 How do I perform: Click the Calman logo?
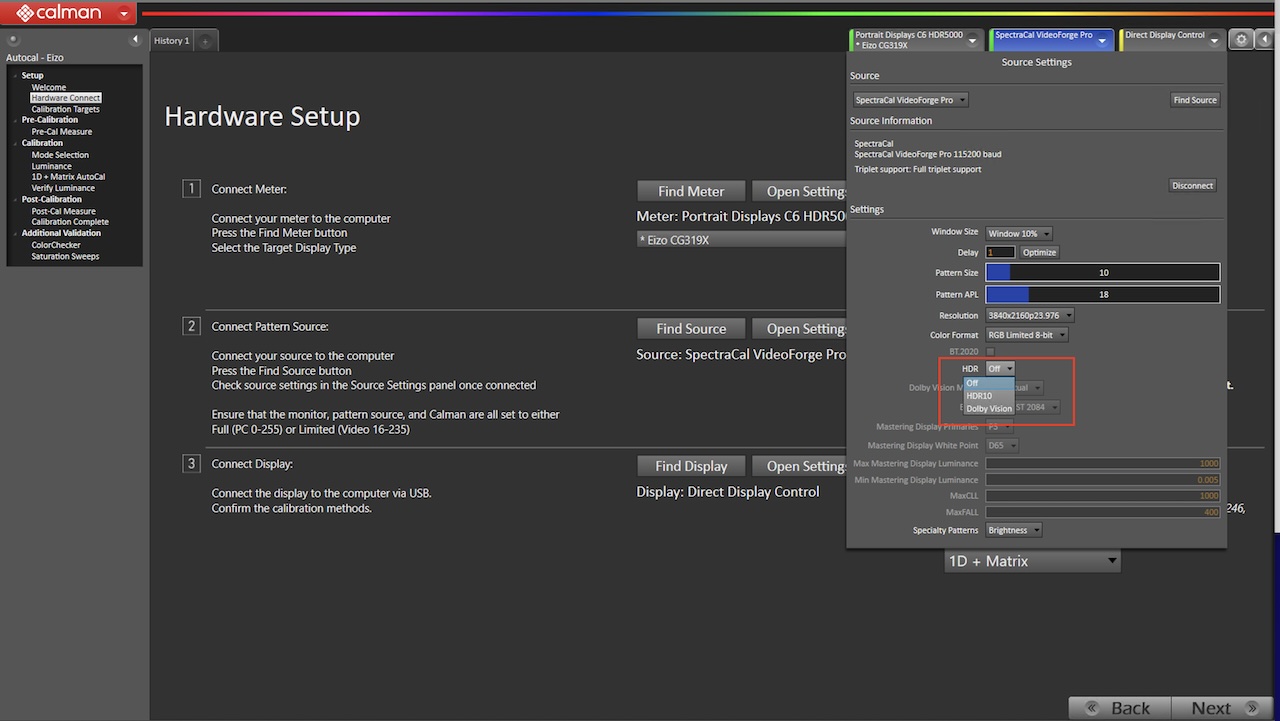[x=58, y=14]
